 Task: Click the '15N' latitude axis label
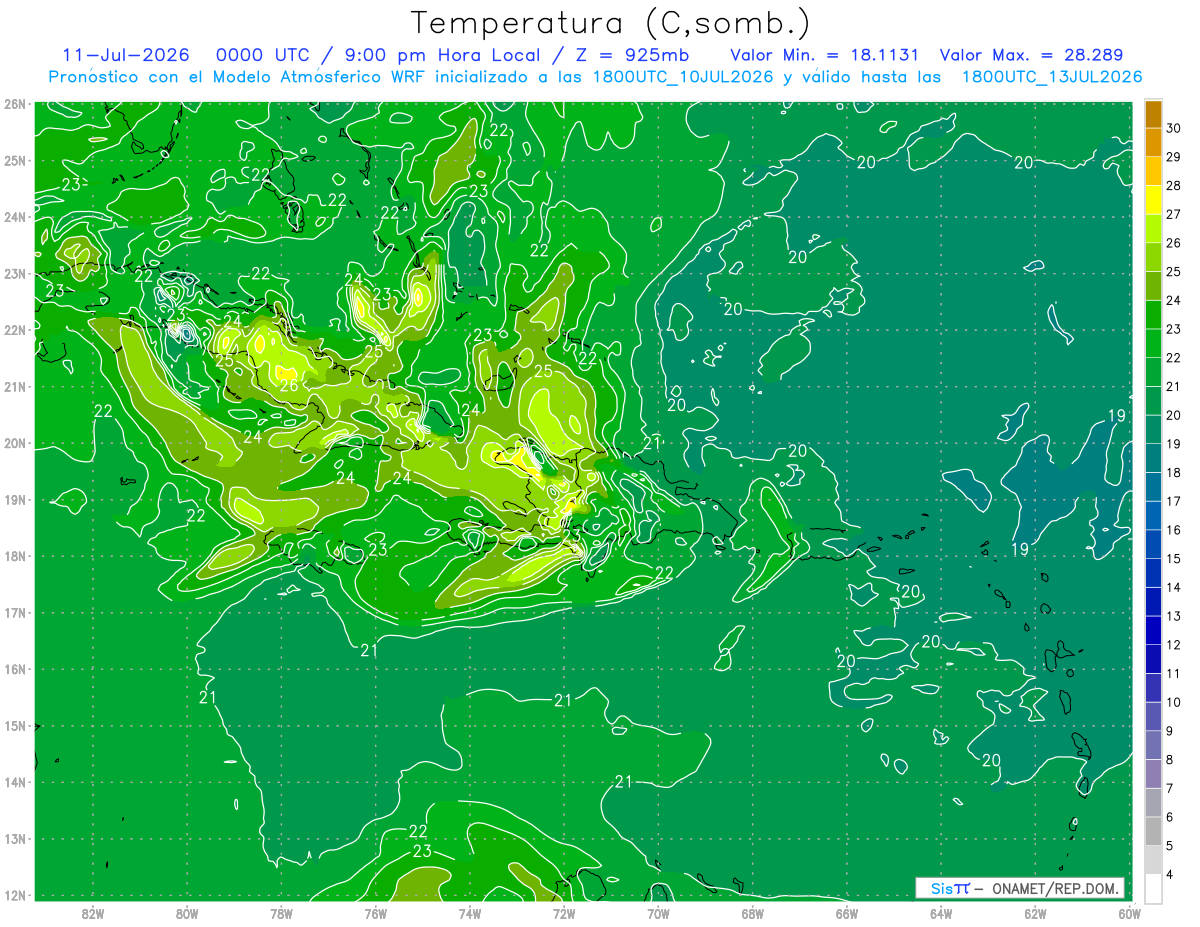tap(14, 725)
